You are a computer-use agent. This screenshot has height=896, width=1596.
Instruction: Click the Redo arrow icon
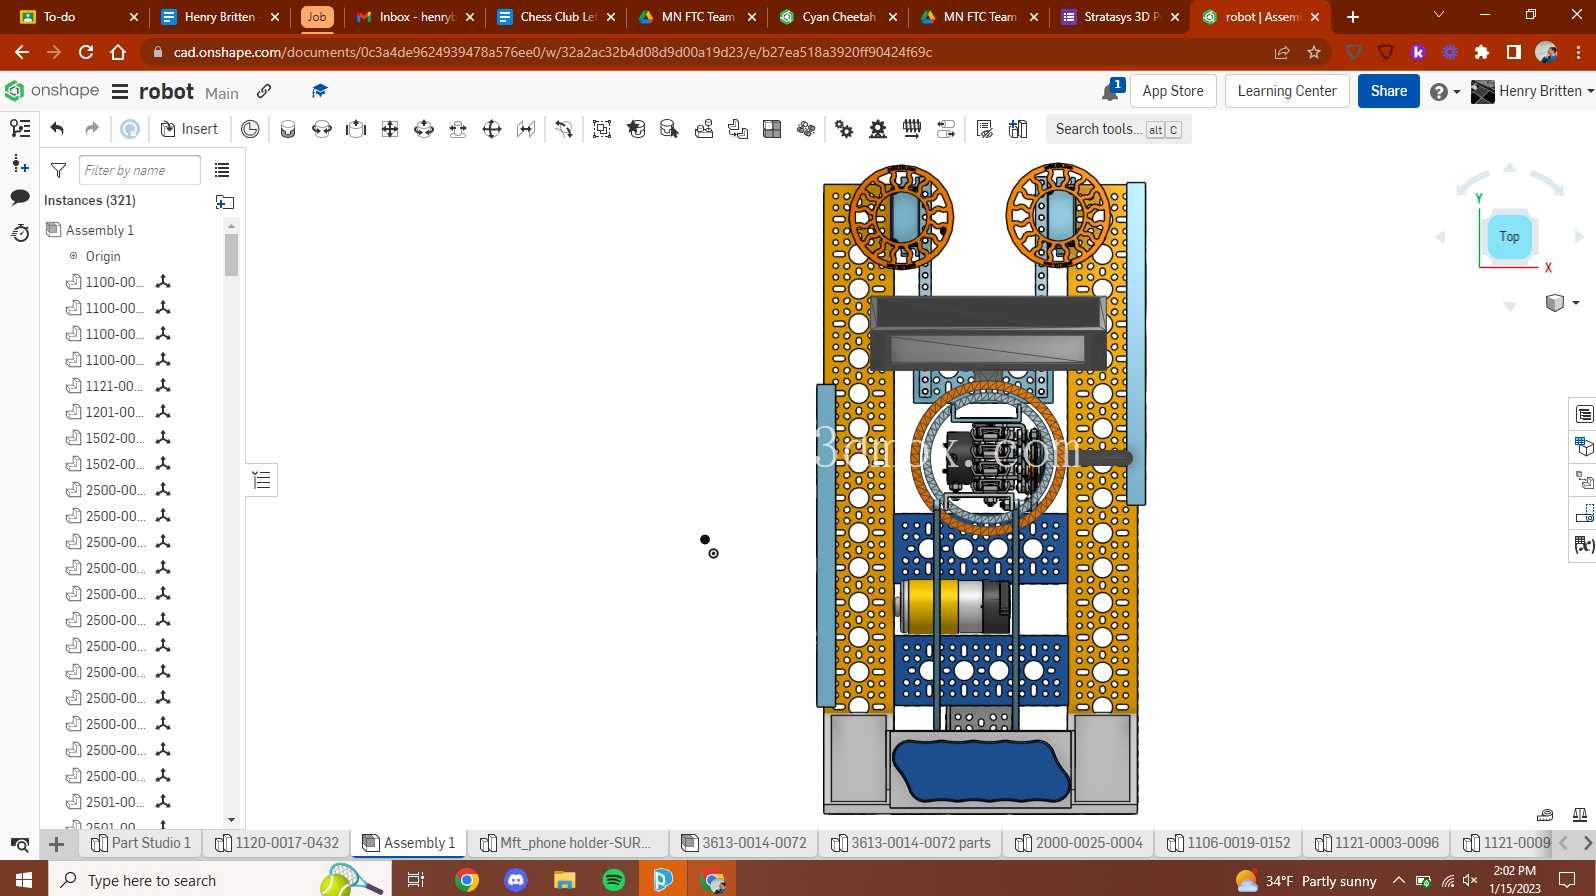[92, 129]
